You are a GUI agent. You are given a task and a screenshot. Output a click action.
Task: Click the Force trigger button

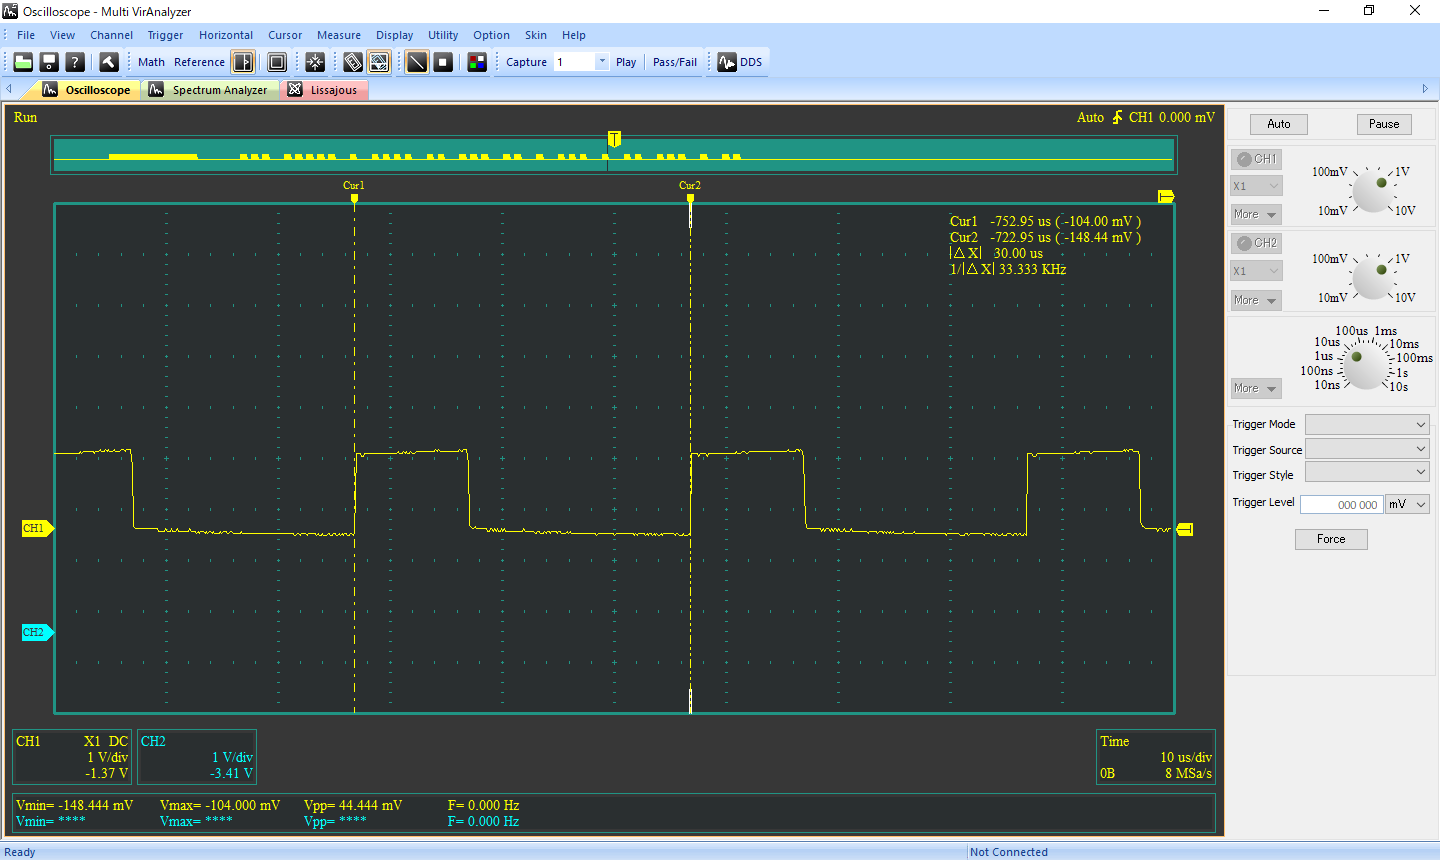[1330, 539]
